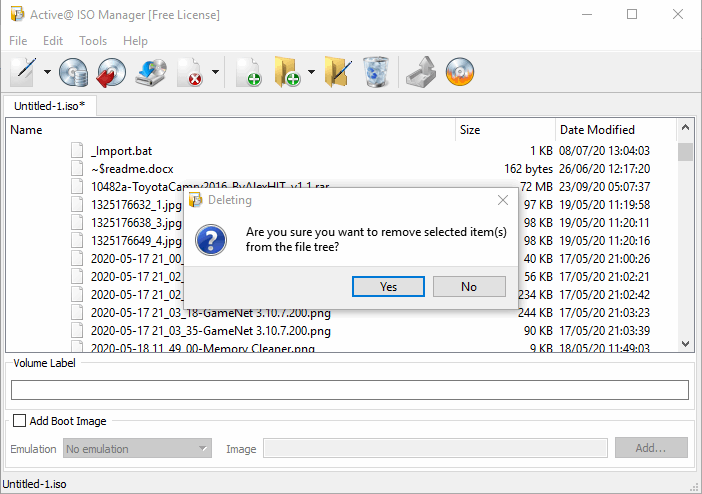Open dropdown arrow next to add folder icon
The image size is (702, 494).
click(x=311, y=72)
